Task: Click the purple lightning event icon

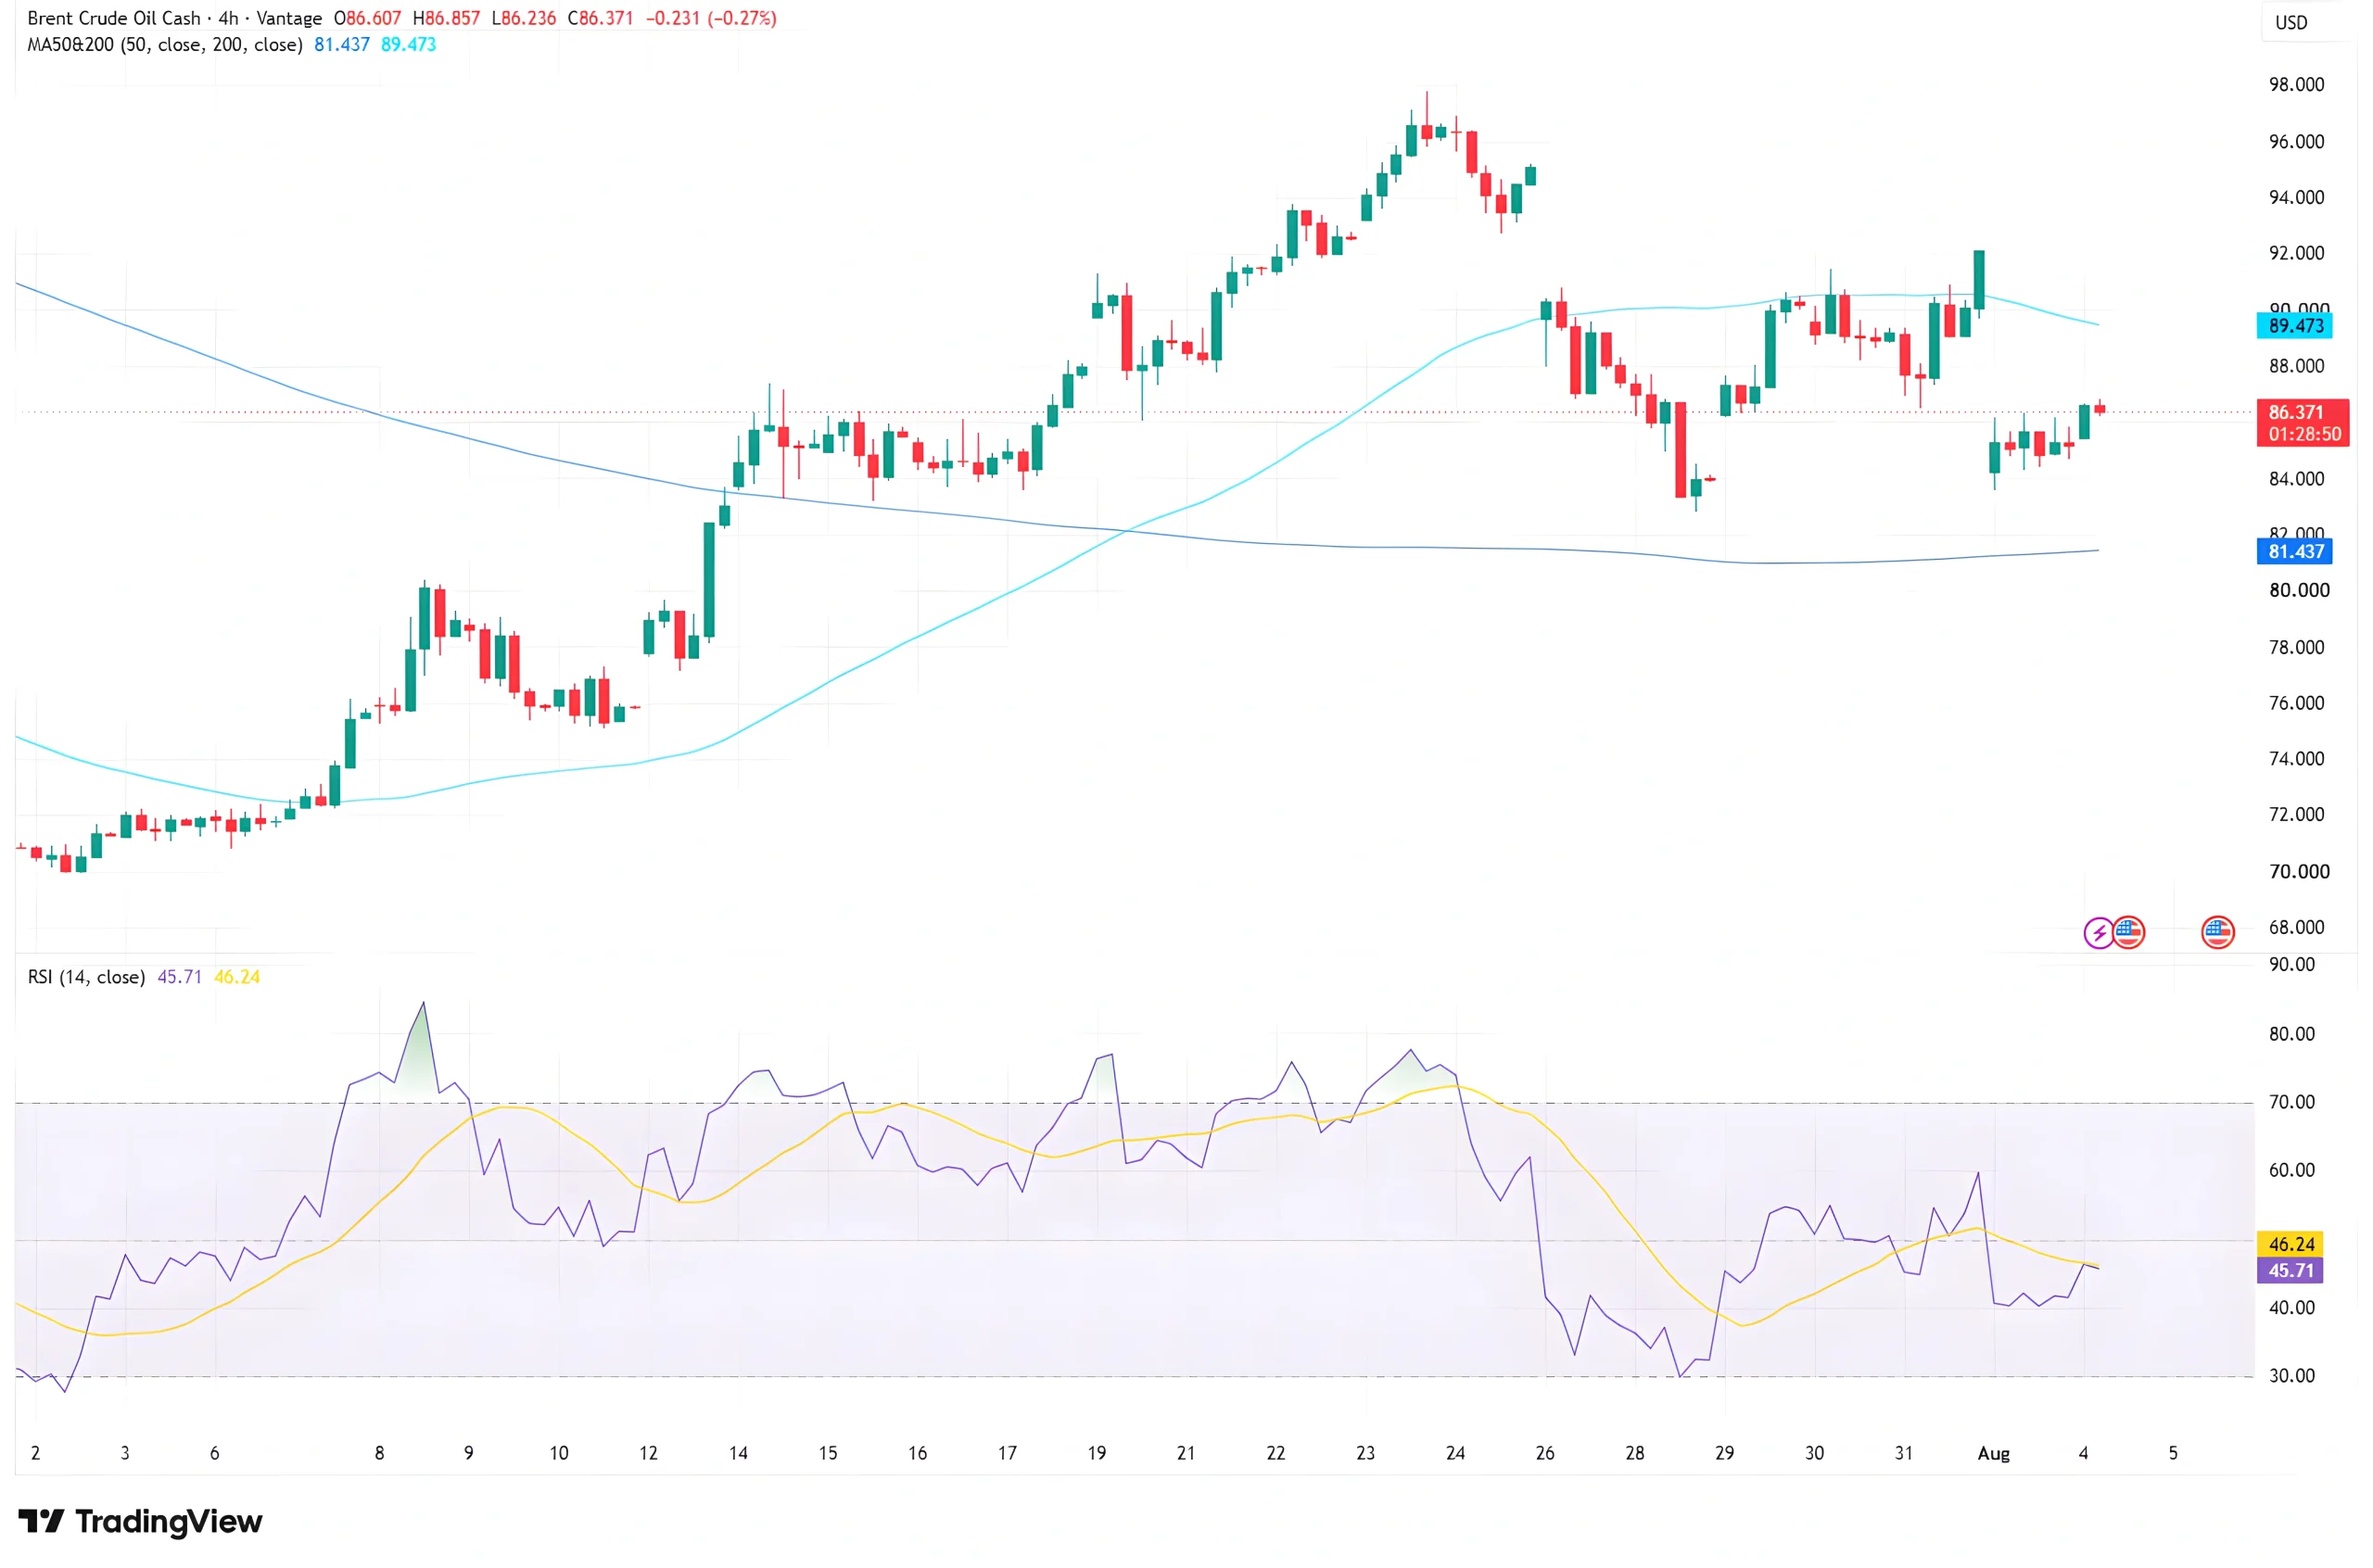Action: [2097, 933]
